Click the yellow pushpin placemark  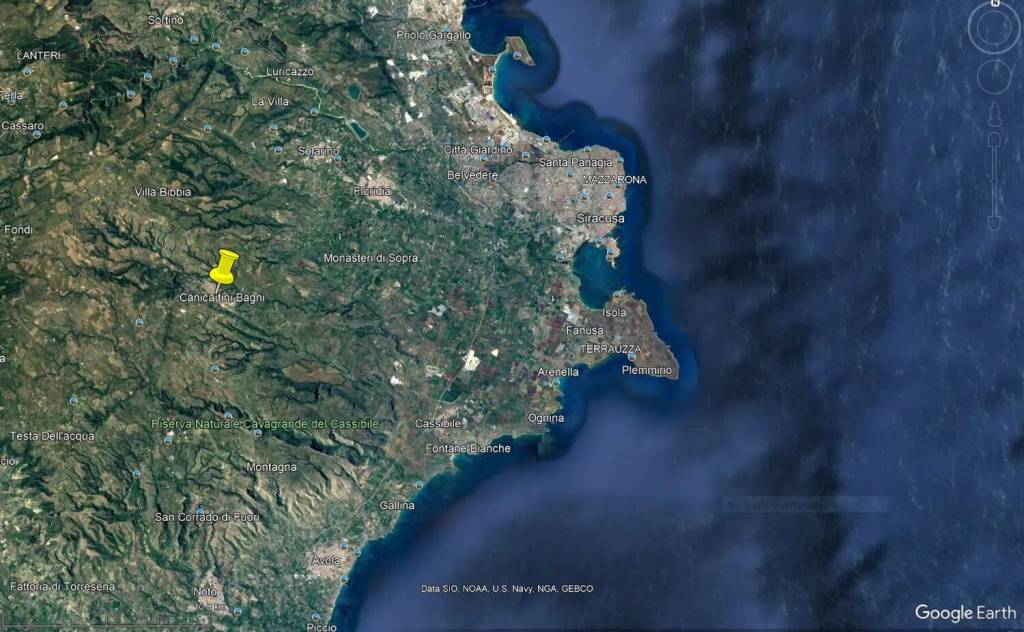pos(224,267)
